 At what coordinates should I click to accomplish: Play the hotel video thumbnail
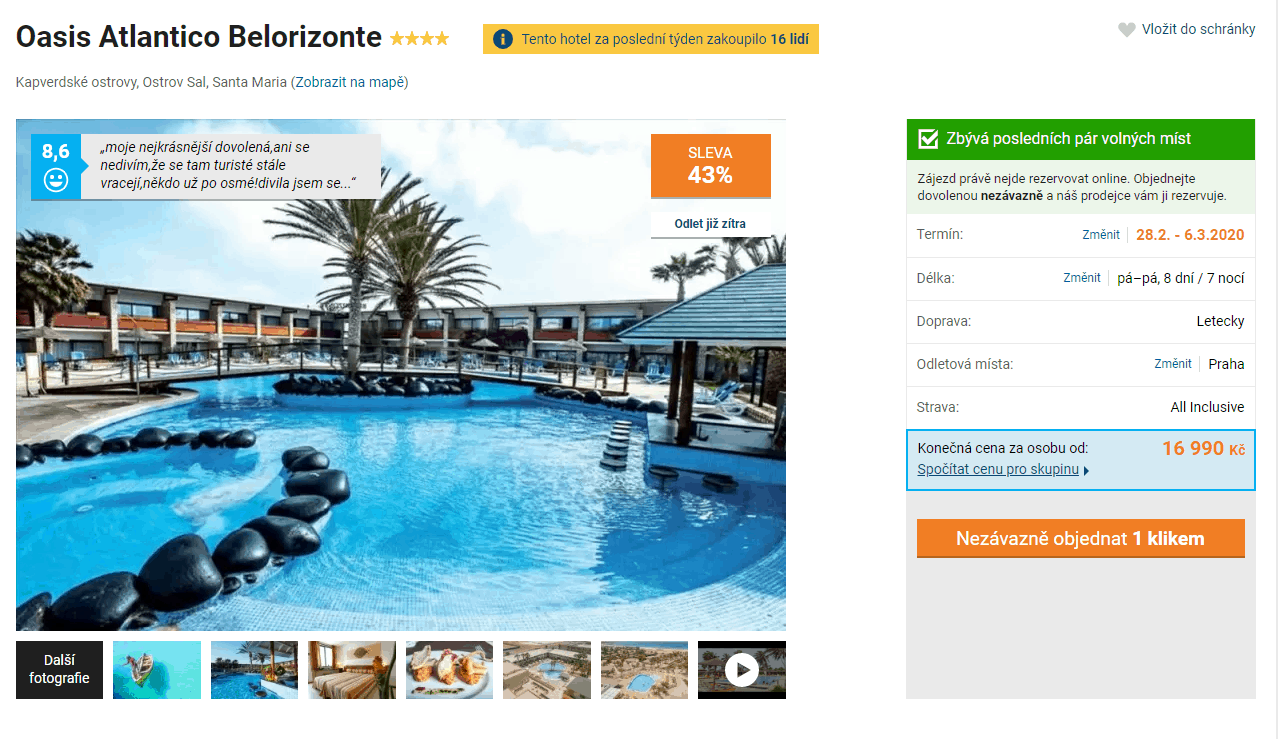741,670
